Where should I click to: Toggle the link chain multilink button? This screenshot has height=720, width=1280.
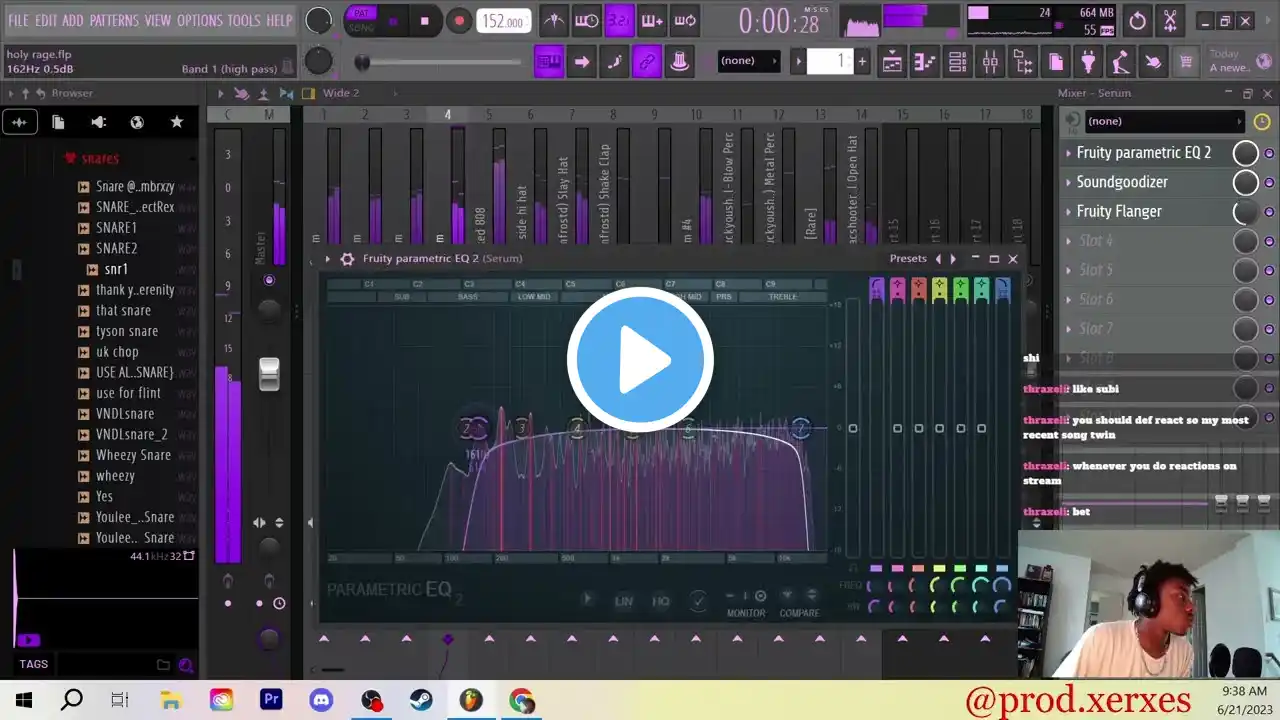click(x=647, y=62)
